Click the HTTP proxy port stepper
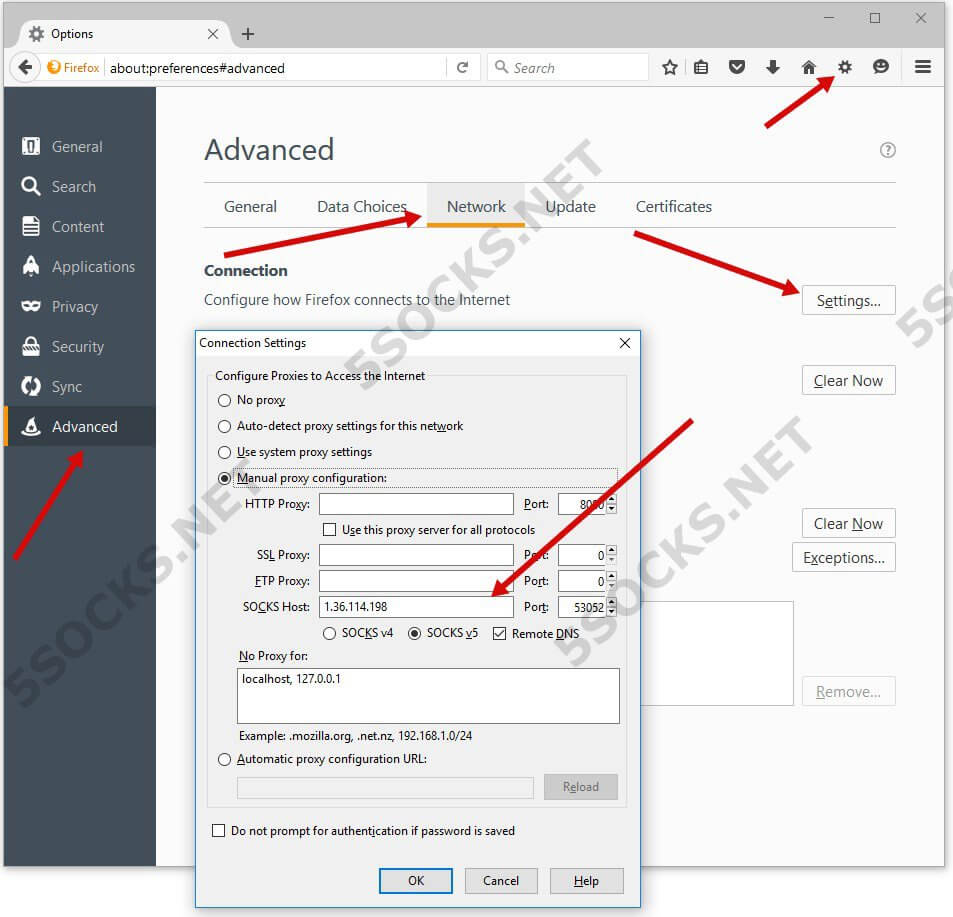This screenshot has height=917, width=953. [x=611, y=504]
